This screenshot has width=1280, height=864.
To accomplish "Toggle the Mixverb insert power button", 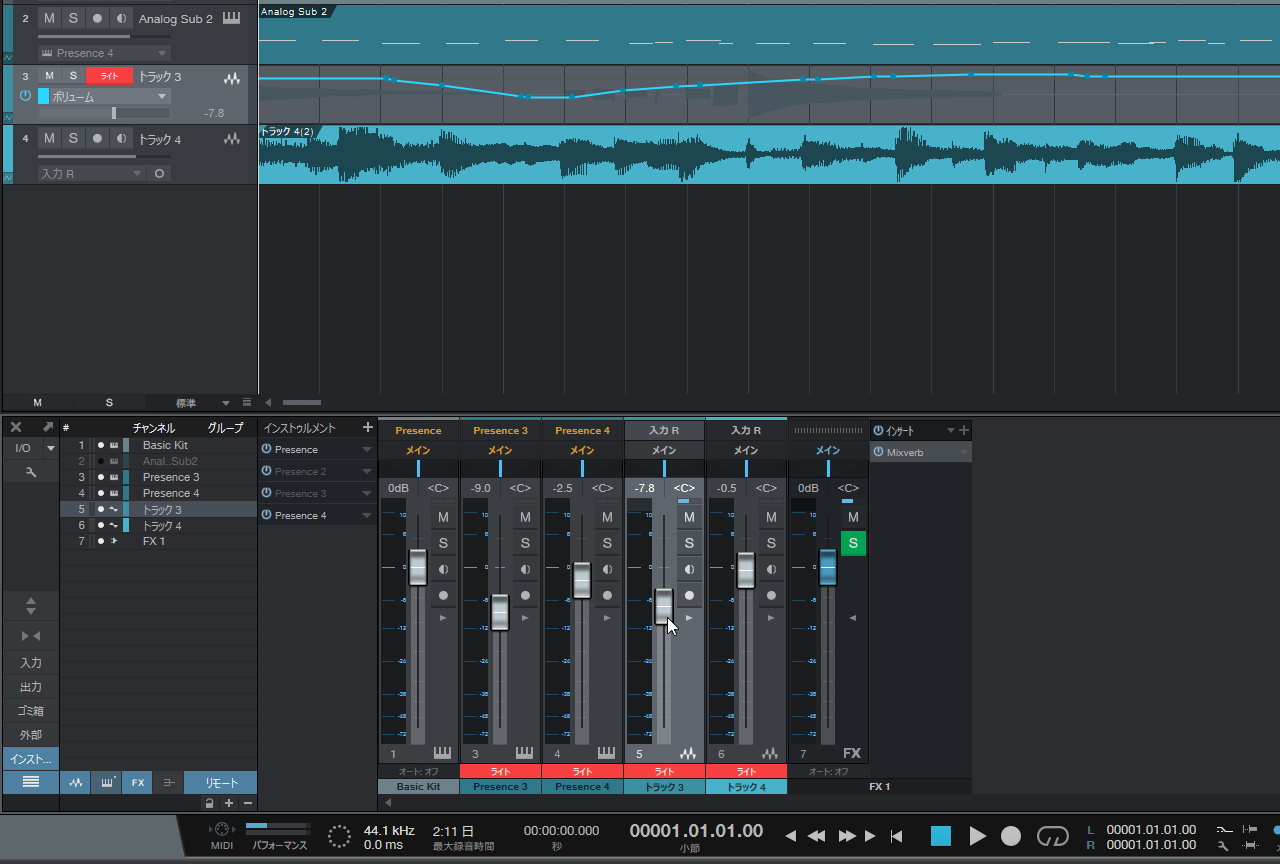I will pyautogui.click(x=878, y=452).
